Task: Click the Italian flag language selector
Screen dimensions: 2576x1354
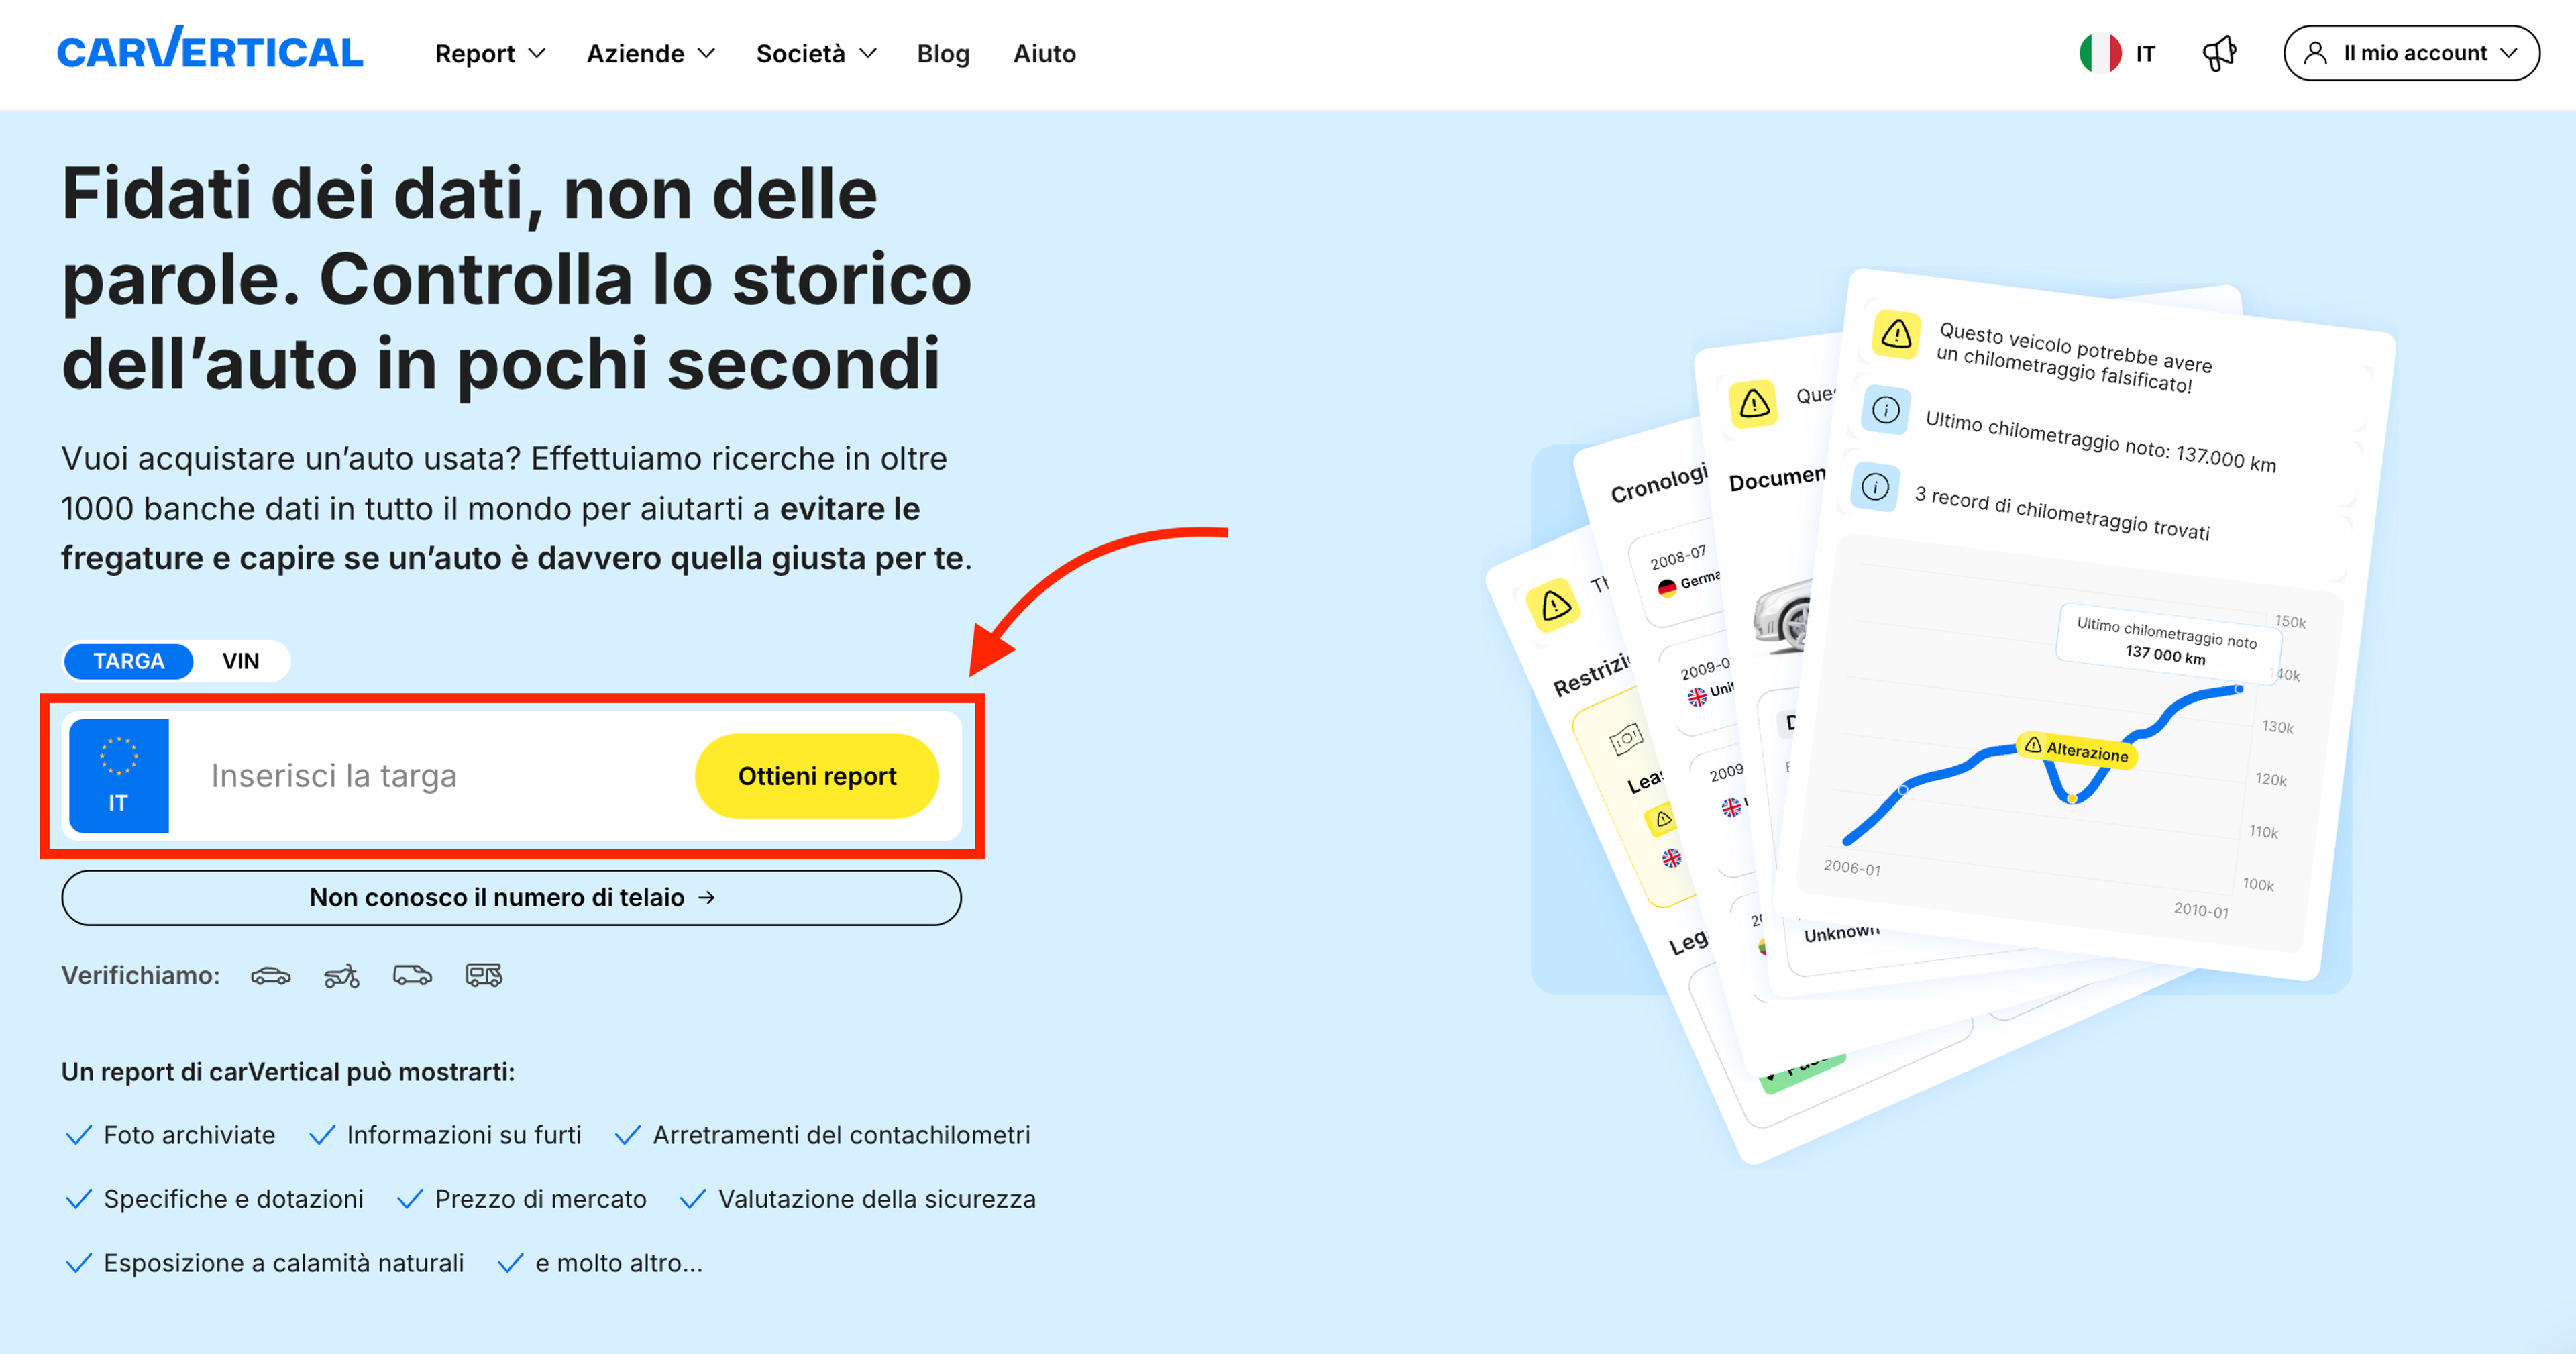Action: 2117,53
